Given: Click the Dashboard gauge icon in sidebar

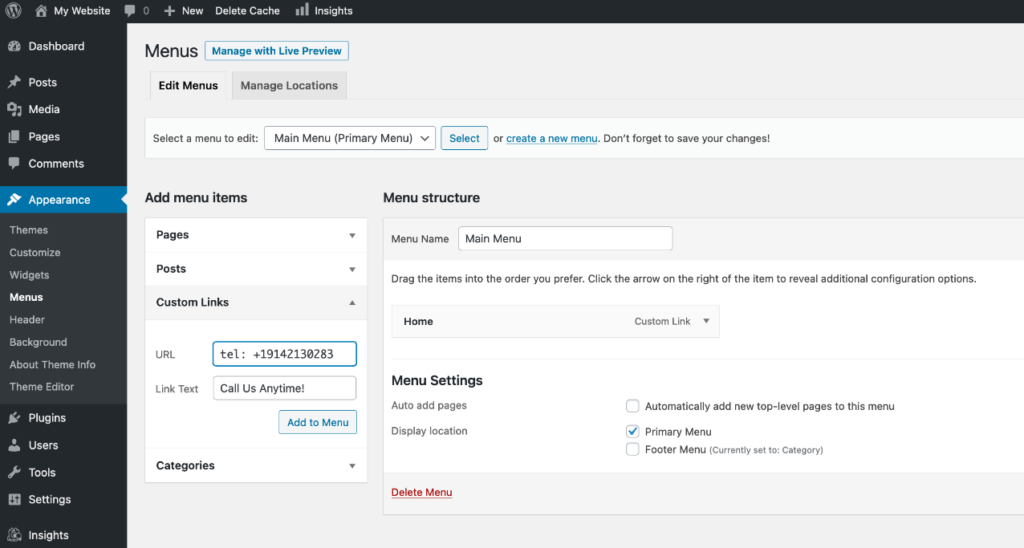Looking at the screenshot, I should click(14, 46).
